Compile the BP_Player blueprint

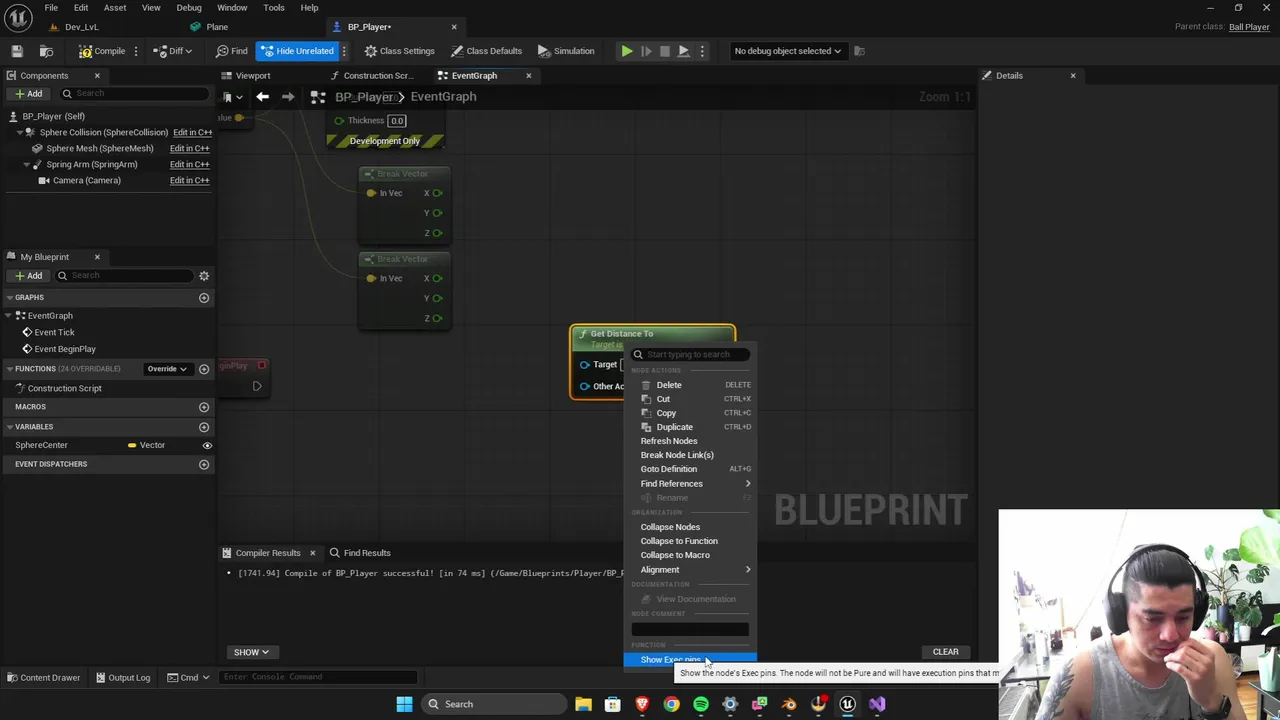(x=102, y=51)
